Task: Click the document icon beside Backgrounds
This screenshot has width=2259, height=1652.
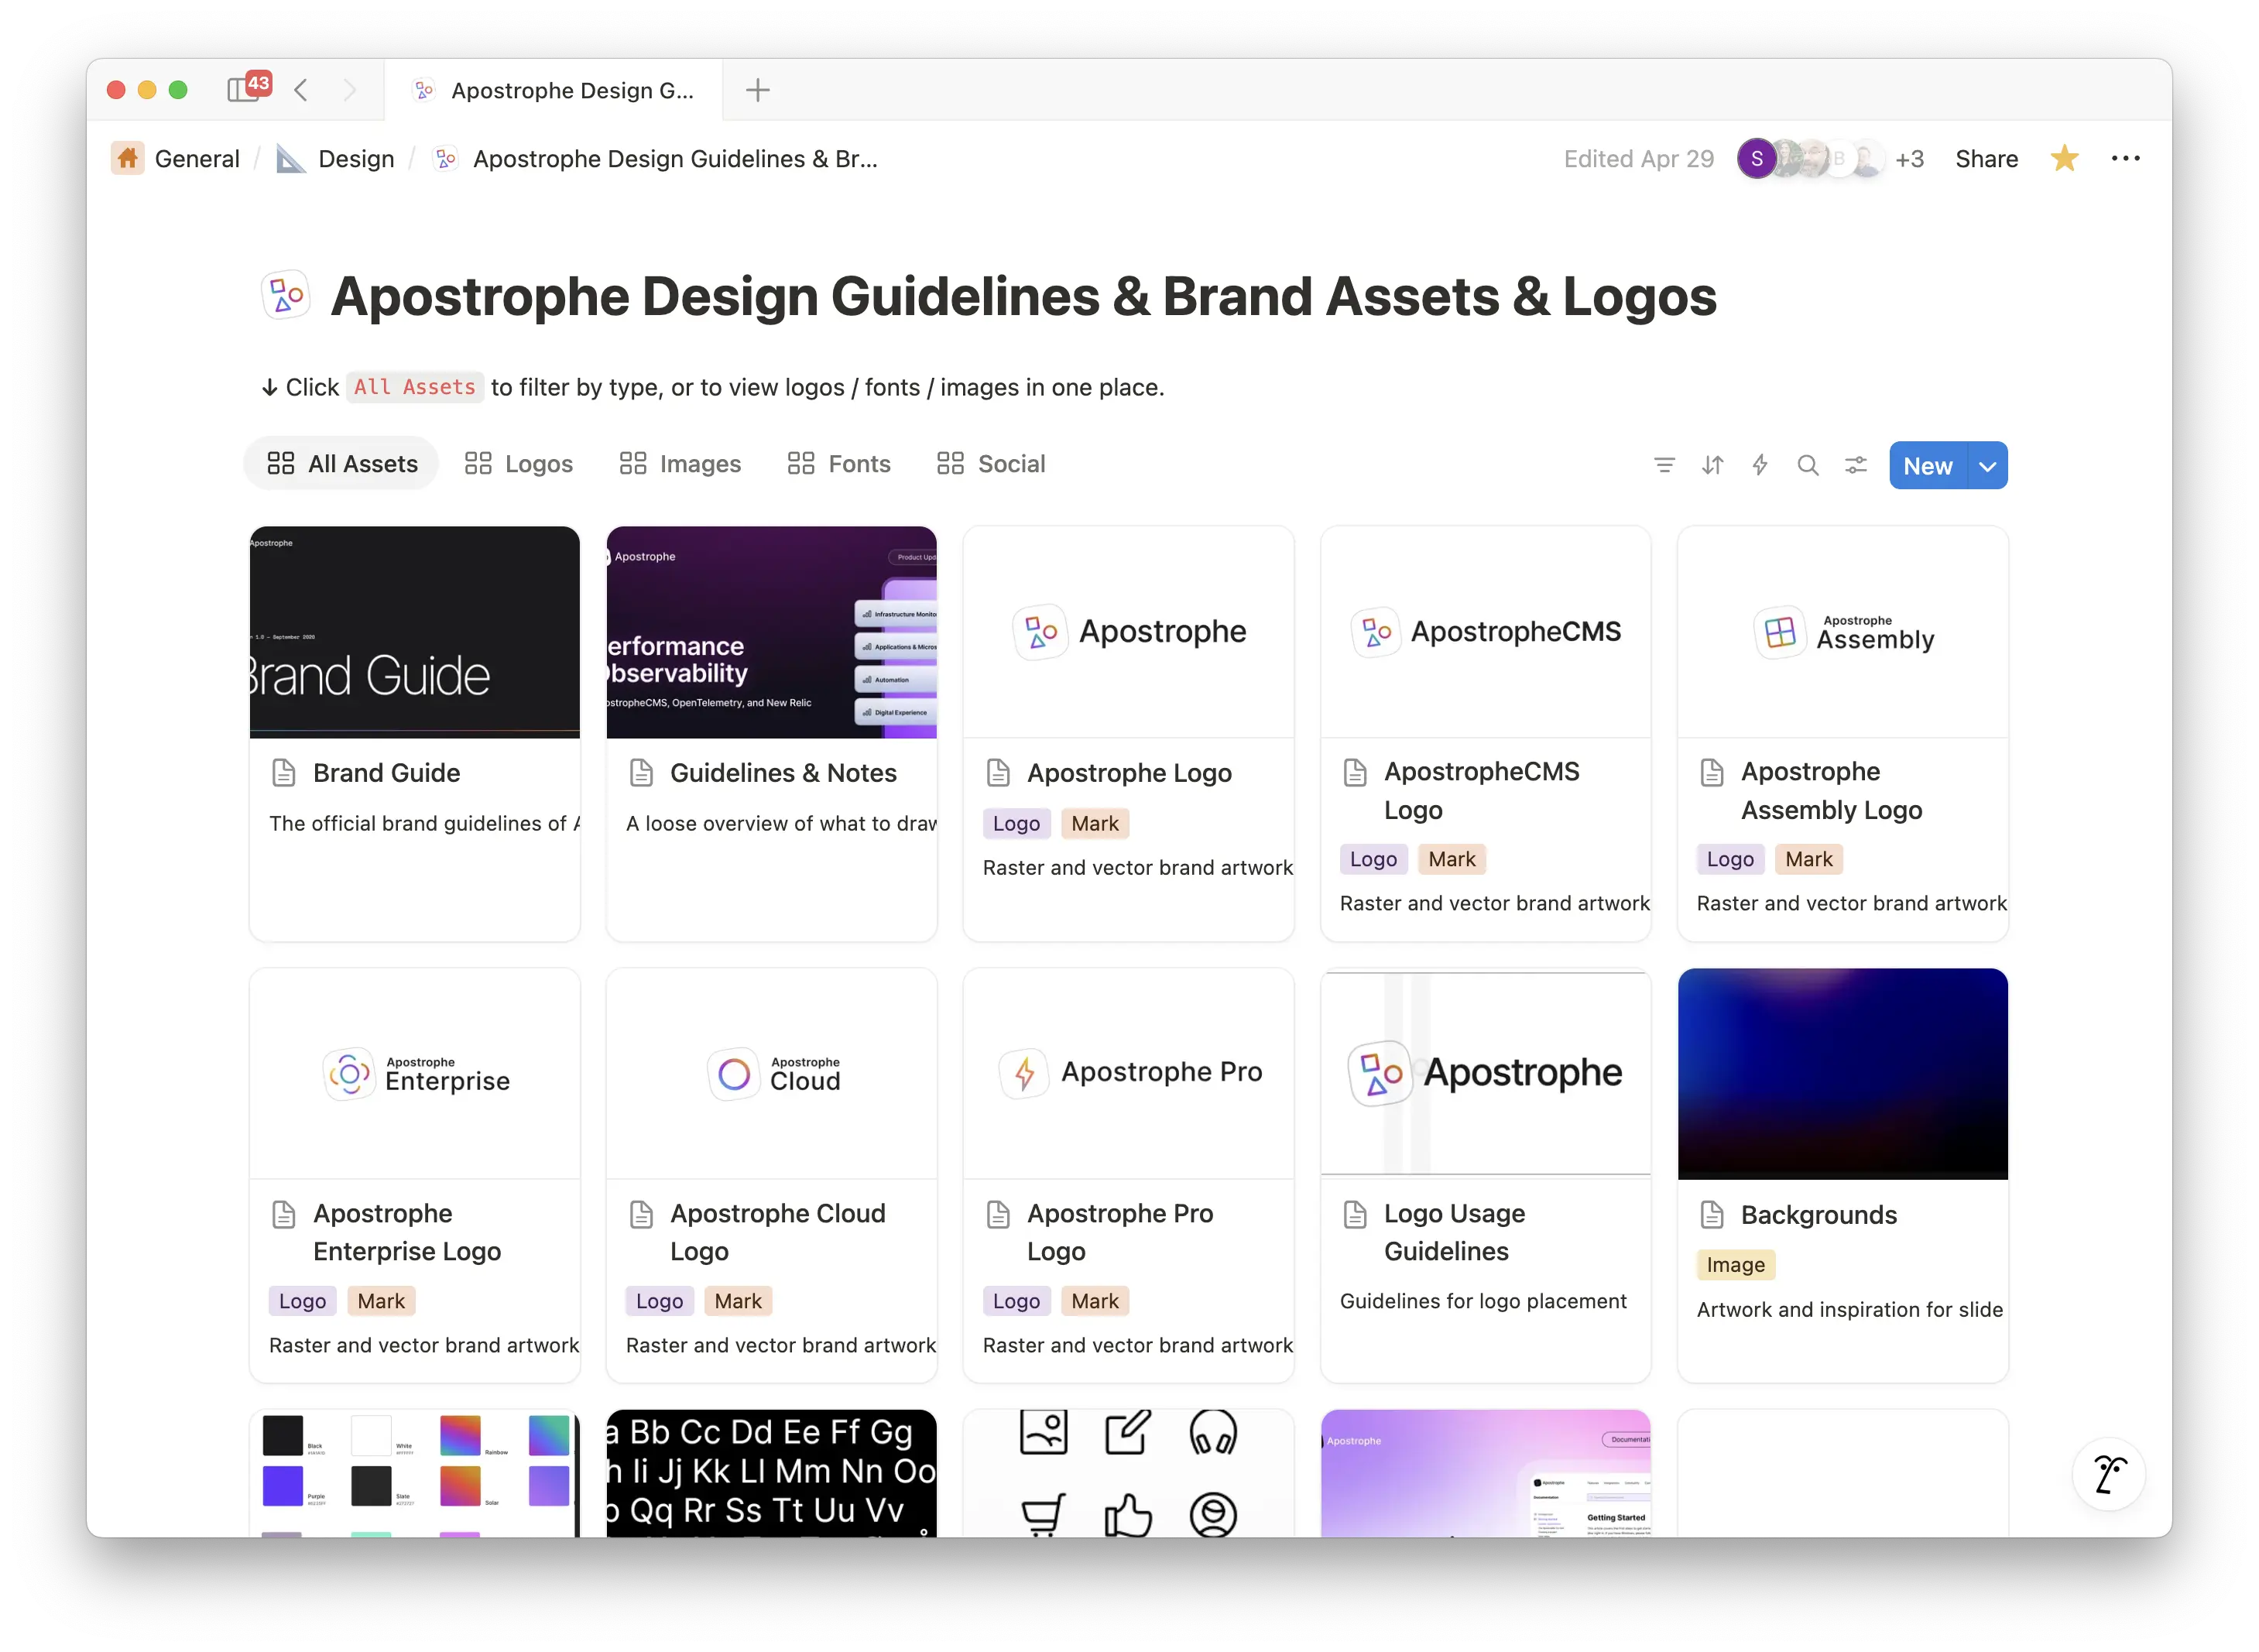Action: click(1712, 1215)
